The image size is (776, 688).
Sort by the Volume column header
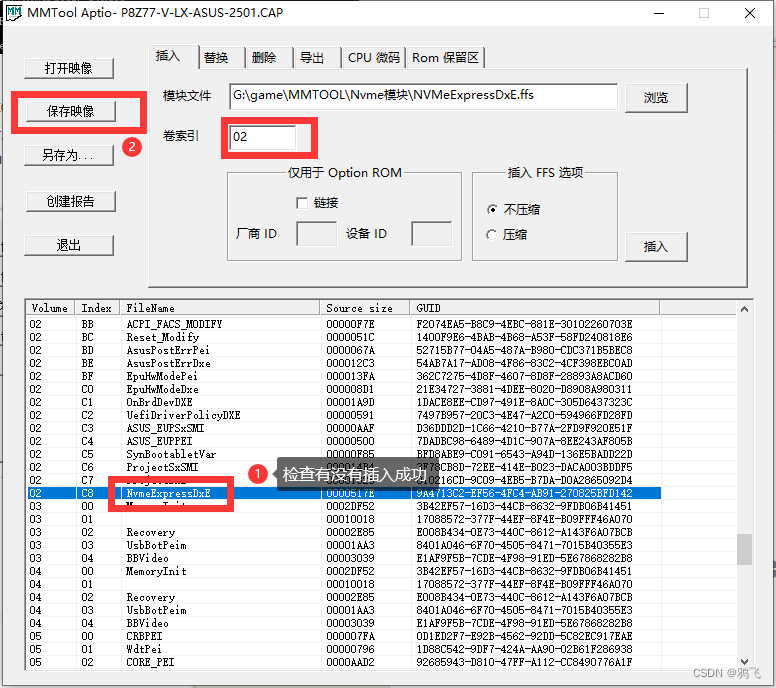tap(50, 308)
